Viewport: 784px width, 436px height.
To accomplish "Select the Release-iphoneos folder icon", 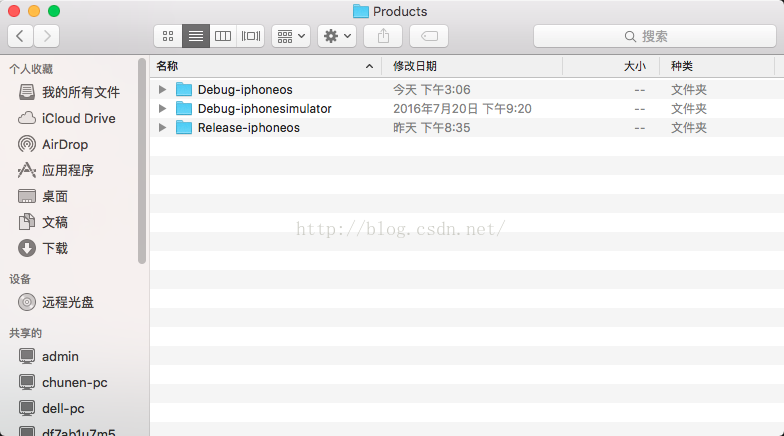I will [184, 128].
